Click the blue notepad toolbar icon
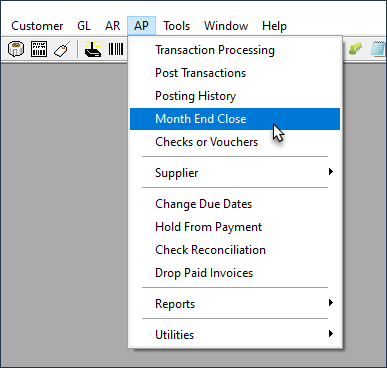 [x=379, y=49]
